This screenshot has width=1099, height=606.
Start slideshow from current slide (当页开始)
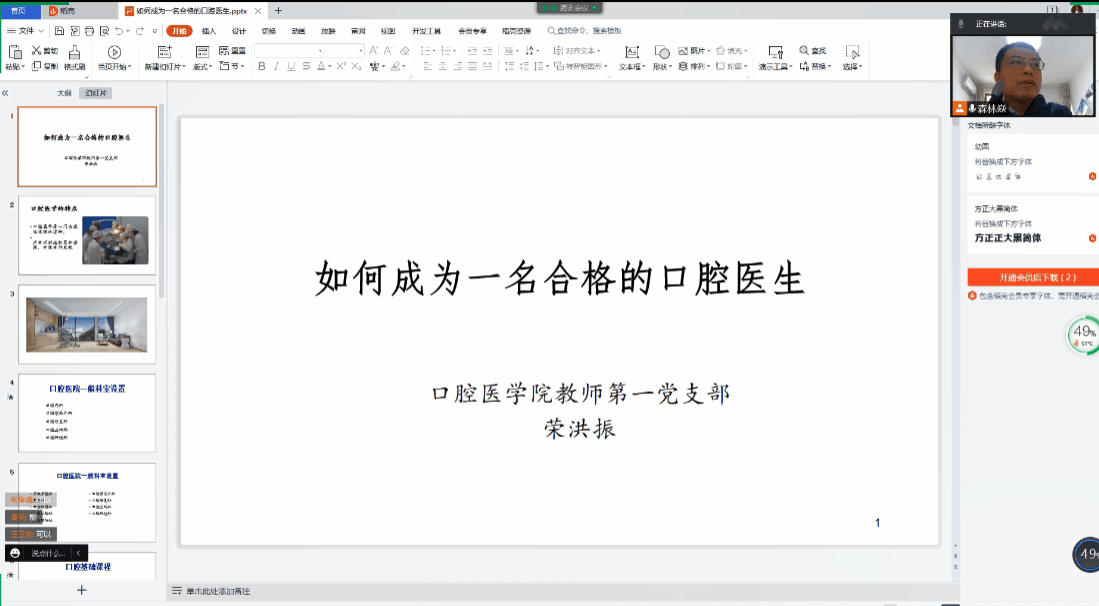coord(114,58)
